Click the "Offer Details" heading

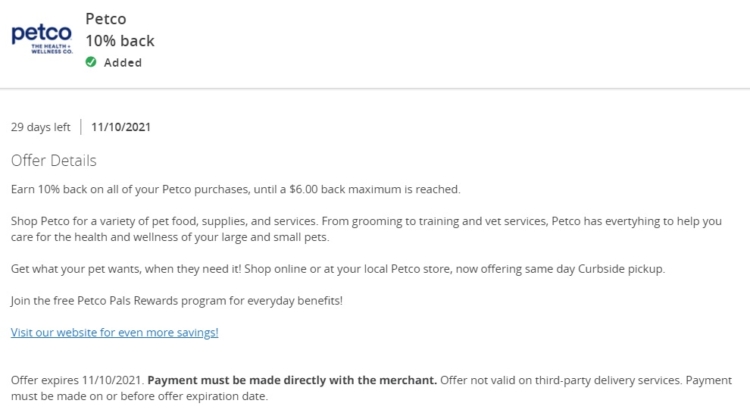pyautogui.click(x=54, y=161)
